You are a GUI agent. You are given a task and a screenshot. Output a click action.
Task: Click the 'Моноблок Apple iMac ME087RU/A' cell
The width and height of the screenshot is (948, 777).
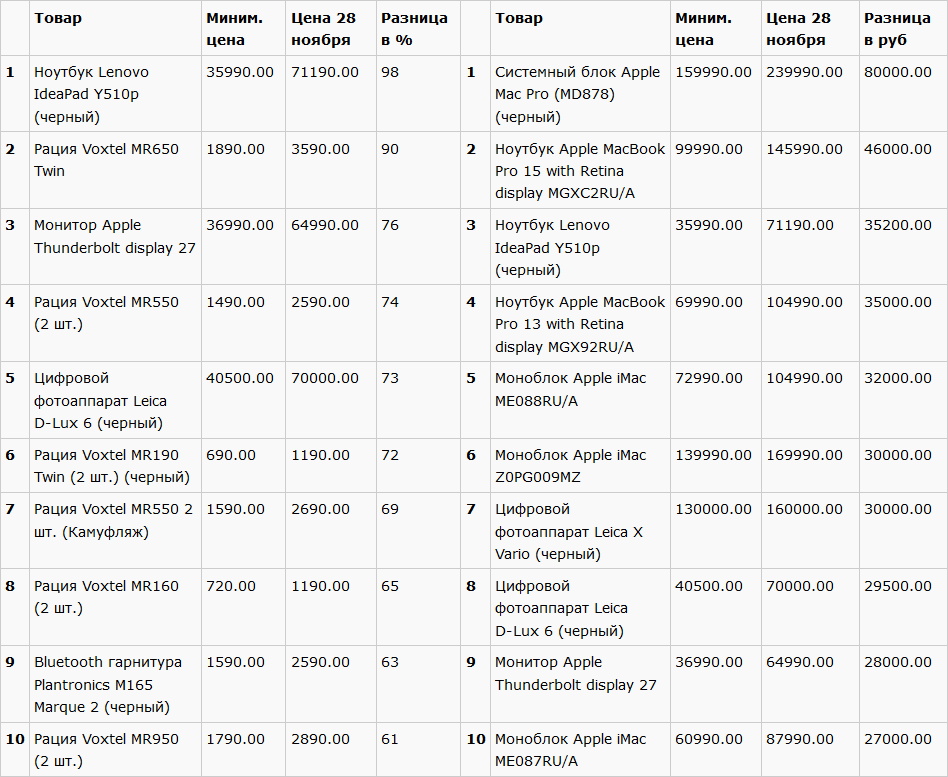tap(580, 749)
